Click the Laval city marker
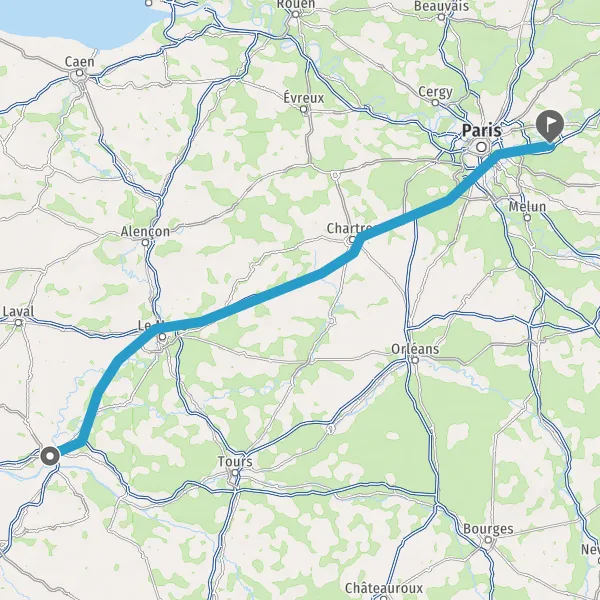Image resolution: width=600 pixels, height=600 pixels. 18,323
